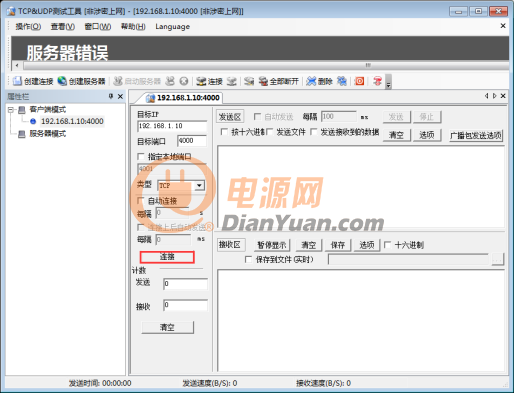515x394 pixels.
Task: Click the last red toolbar icon
Action: pyautogui.click(x=377, y=81)
